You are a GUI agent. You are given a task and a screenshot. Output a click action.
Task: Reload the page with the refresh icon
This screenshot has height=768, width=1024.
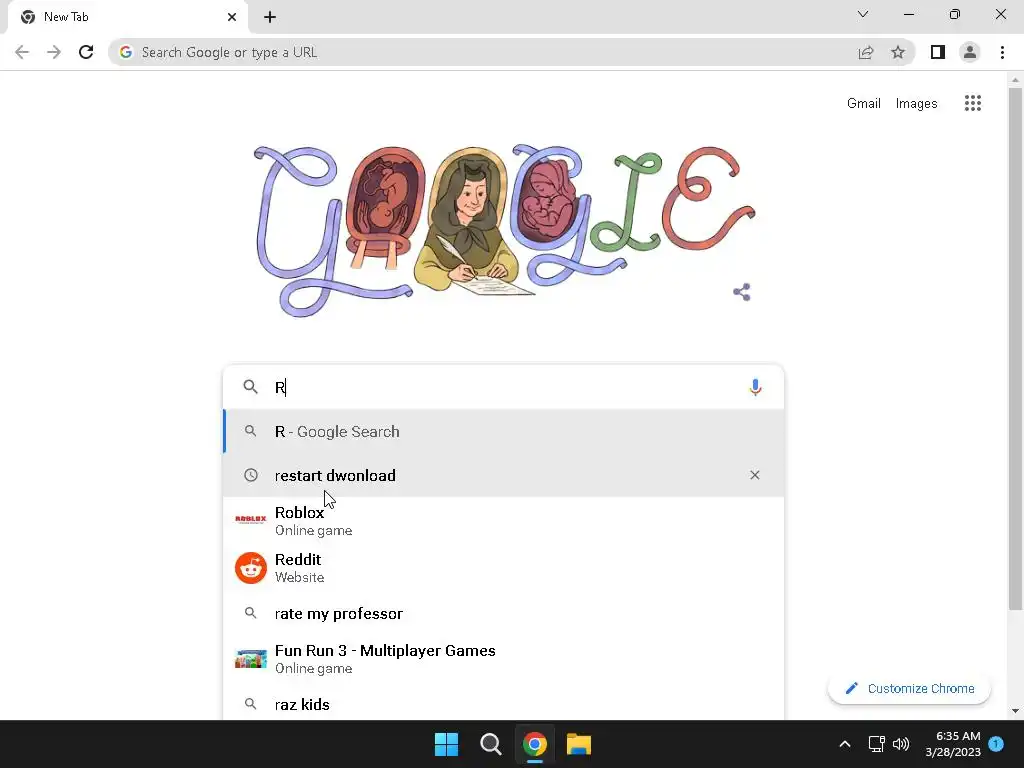click(x=86, y=52)
